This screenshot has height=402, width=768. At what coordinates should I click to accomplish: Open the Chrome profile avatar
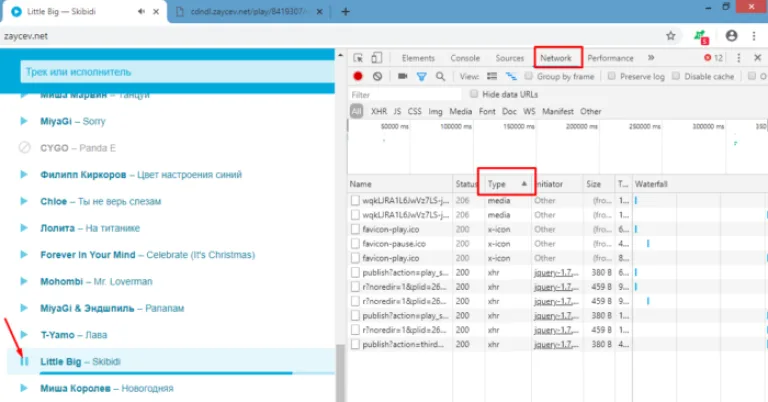[731, 36]
